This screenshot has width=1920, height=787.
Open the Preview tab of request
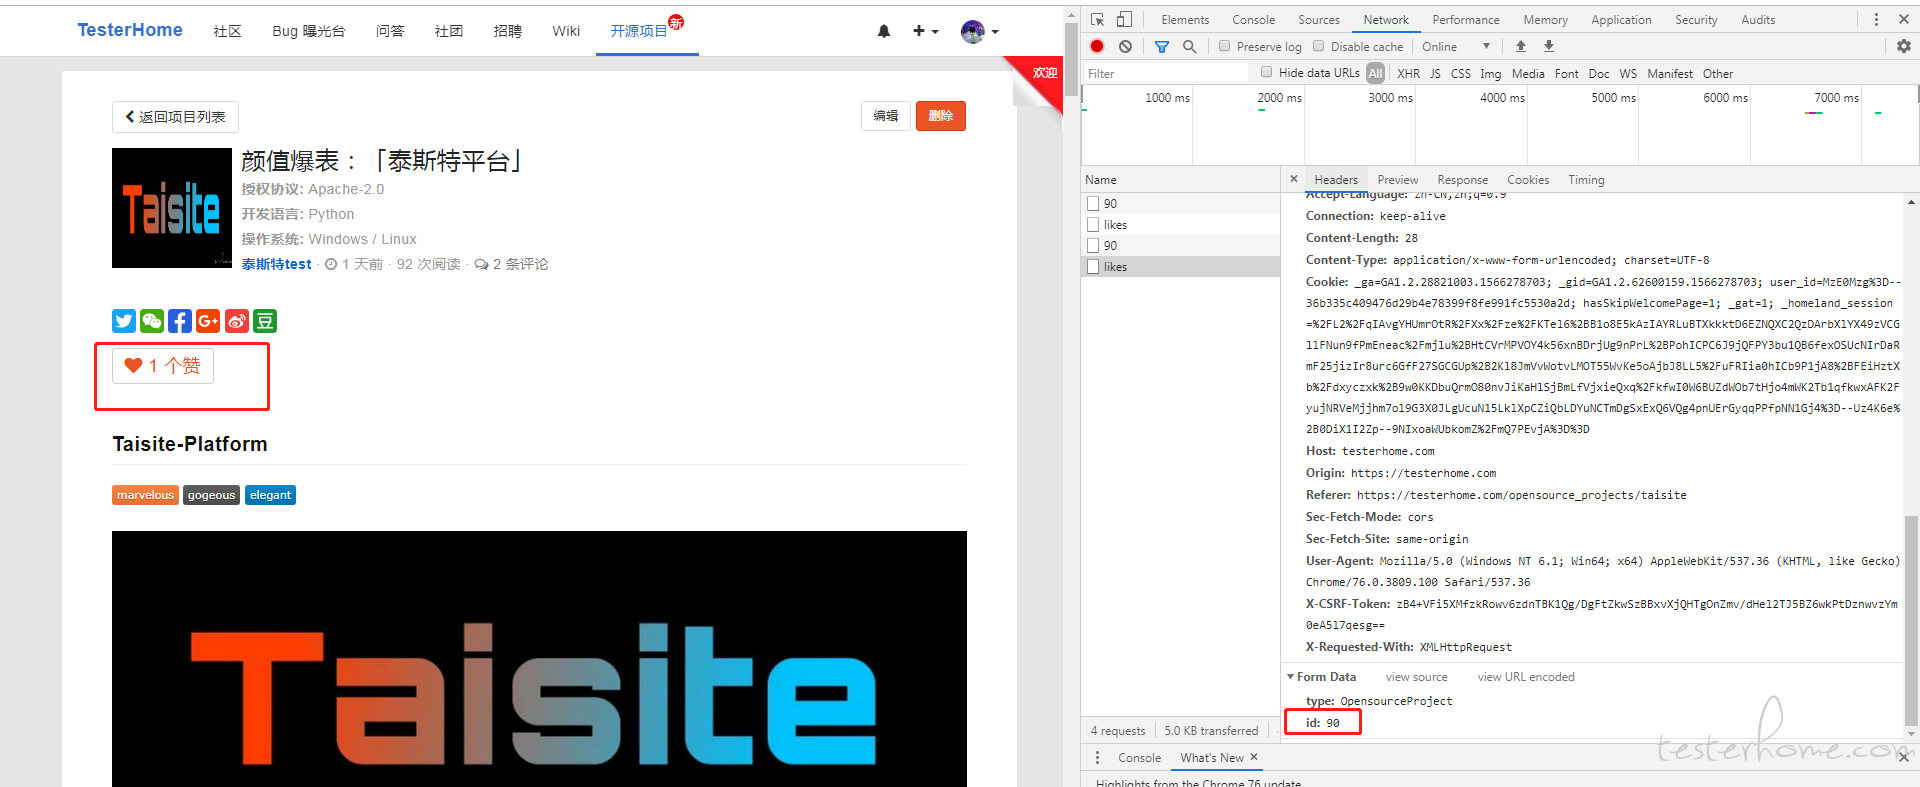click(x=1397, y=180)
